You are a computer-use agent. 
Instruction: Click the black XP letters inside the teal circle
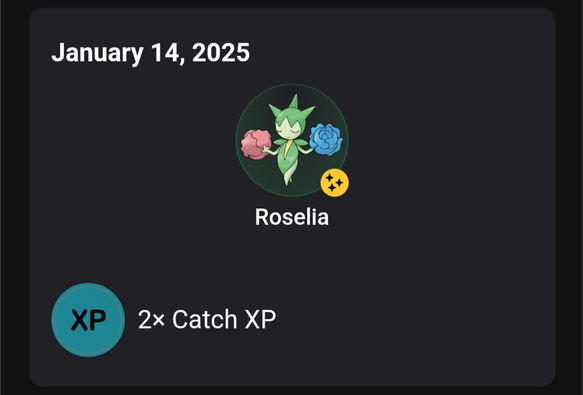pos(88,320)
